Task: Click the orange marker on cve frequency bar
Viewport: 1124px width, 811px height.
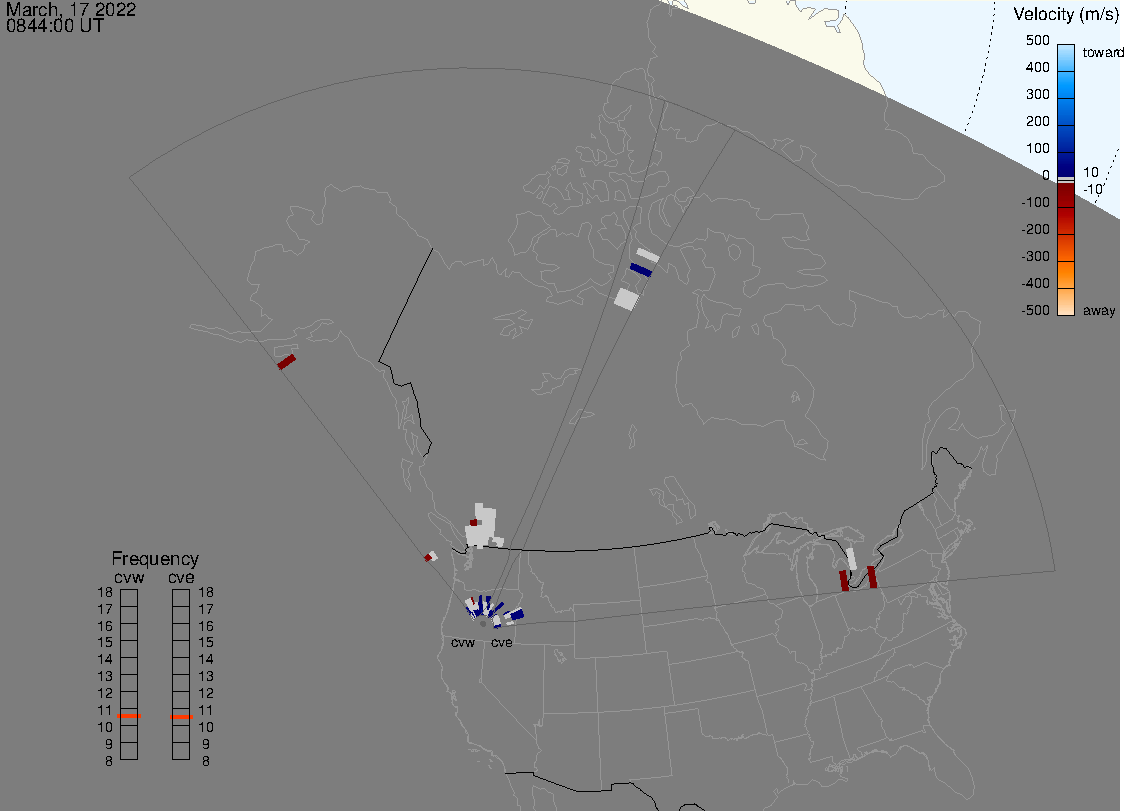Action: point(181,716)
